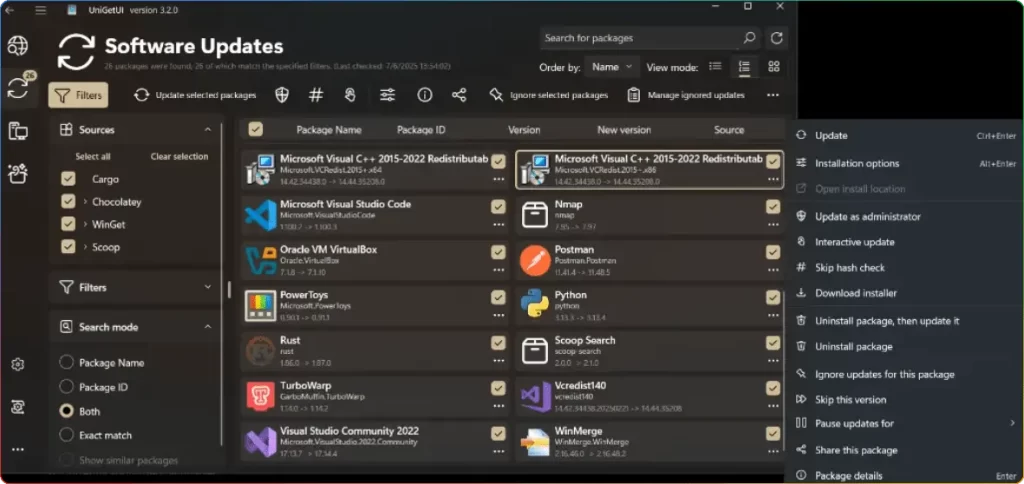Uncheck the WinMerge package checkbox

[773, 434]
